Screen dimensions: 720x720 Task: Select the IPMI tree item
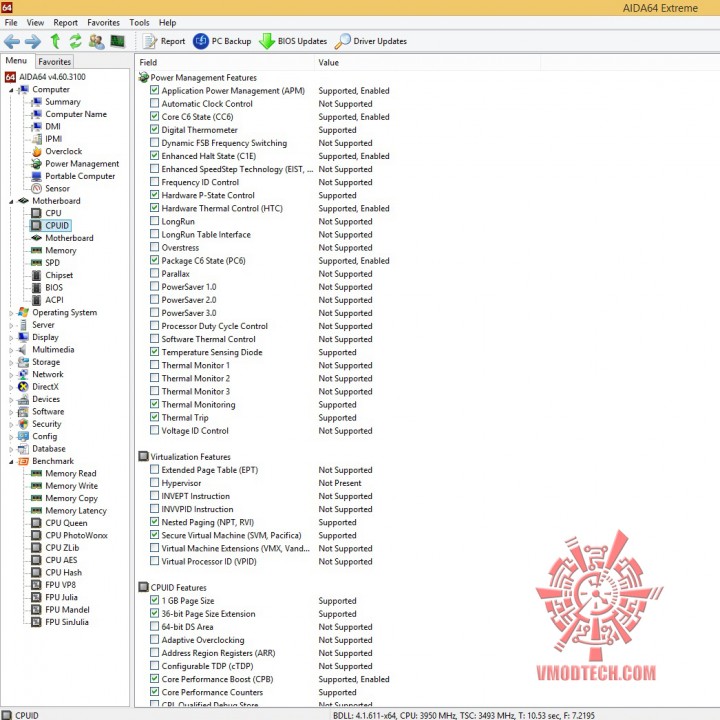point(46,139)
